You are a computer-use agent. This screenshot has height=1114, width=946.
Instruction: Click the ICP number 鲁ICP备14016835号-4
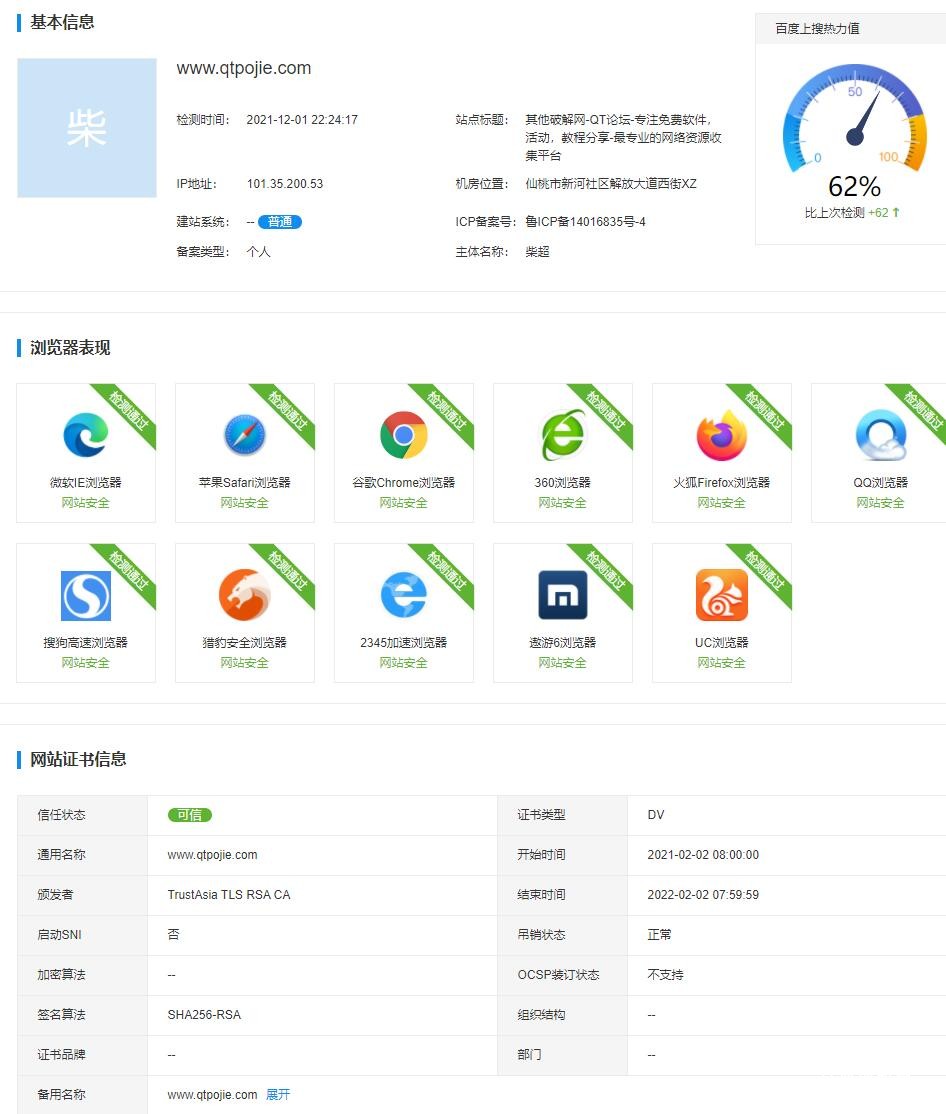pos(585,222)
